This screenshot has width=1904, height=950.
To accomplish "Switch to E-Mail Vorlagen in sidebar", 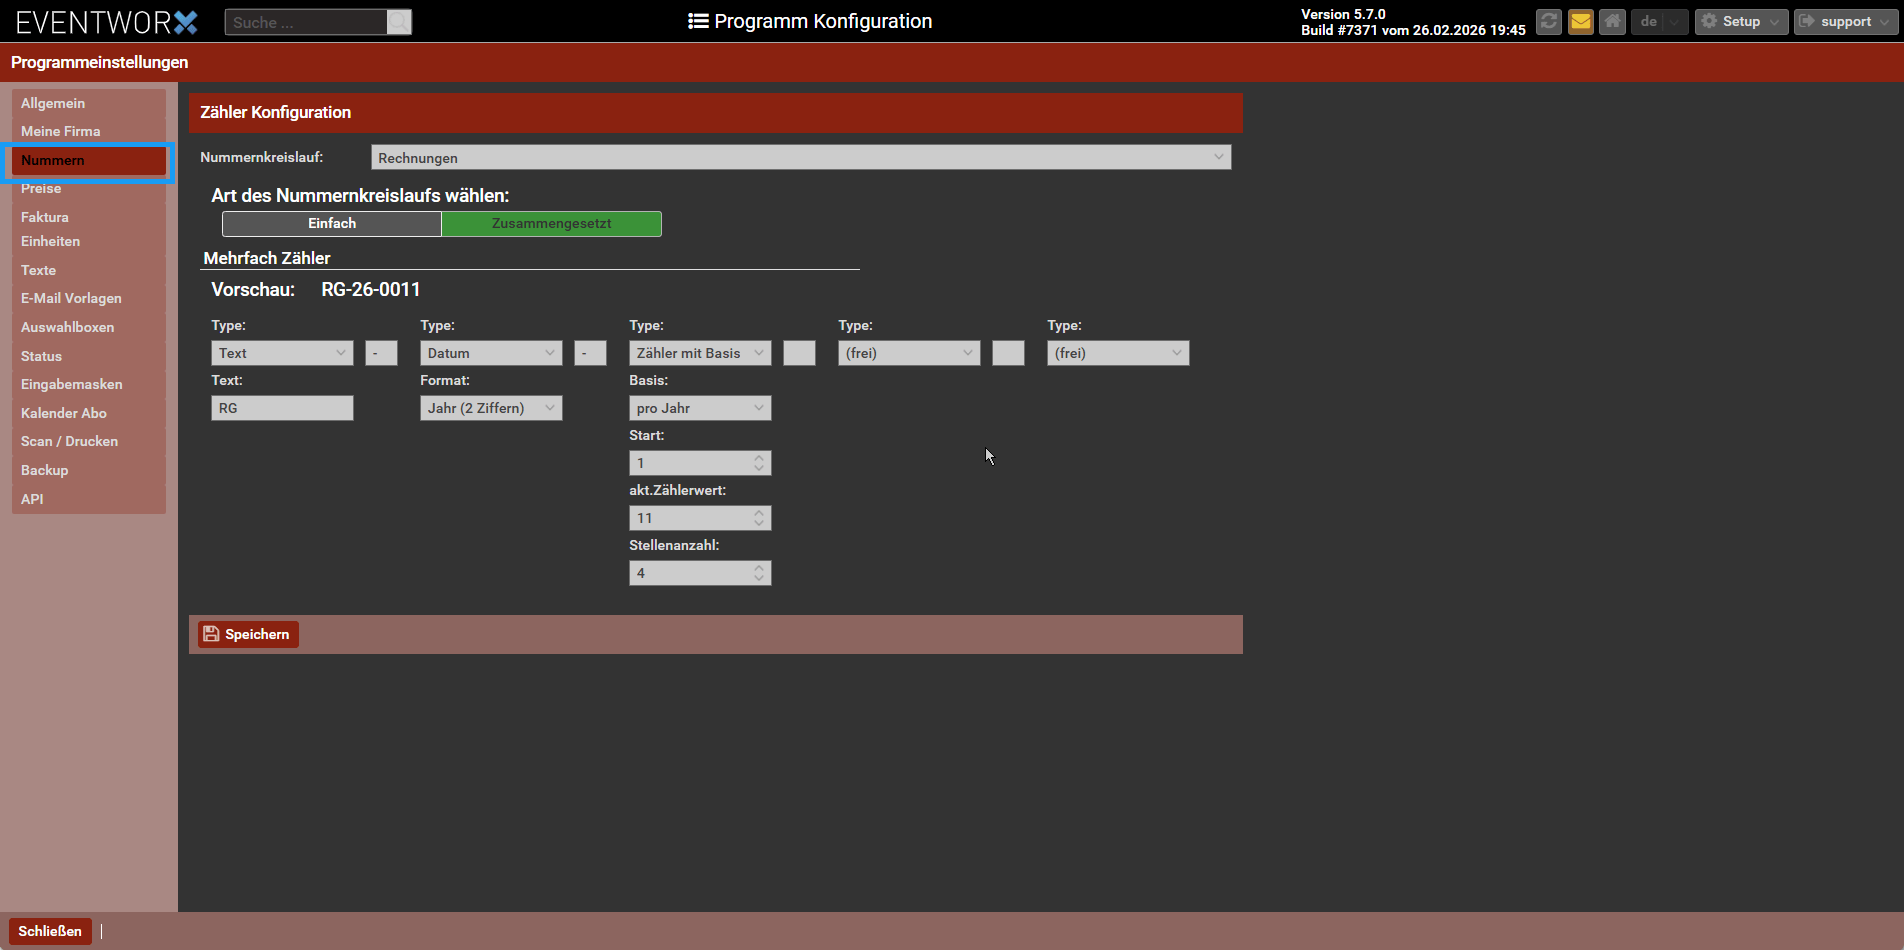I will coord(71,298).
